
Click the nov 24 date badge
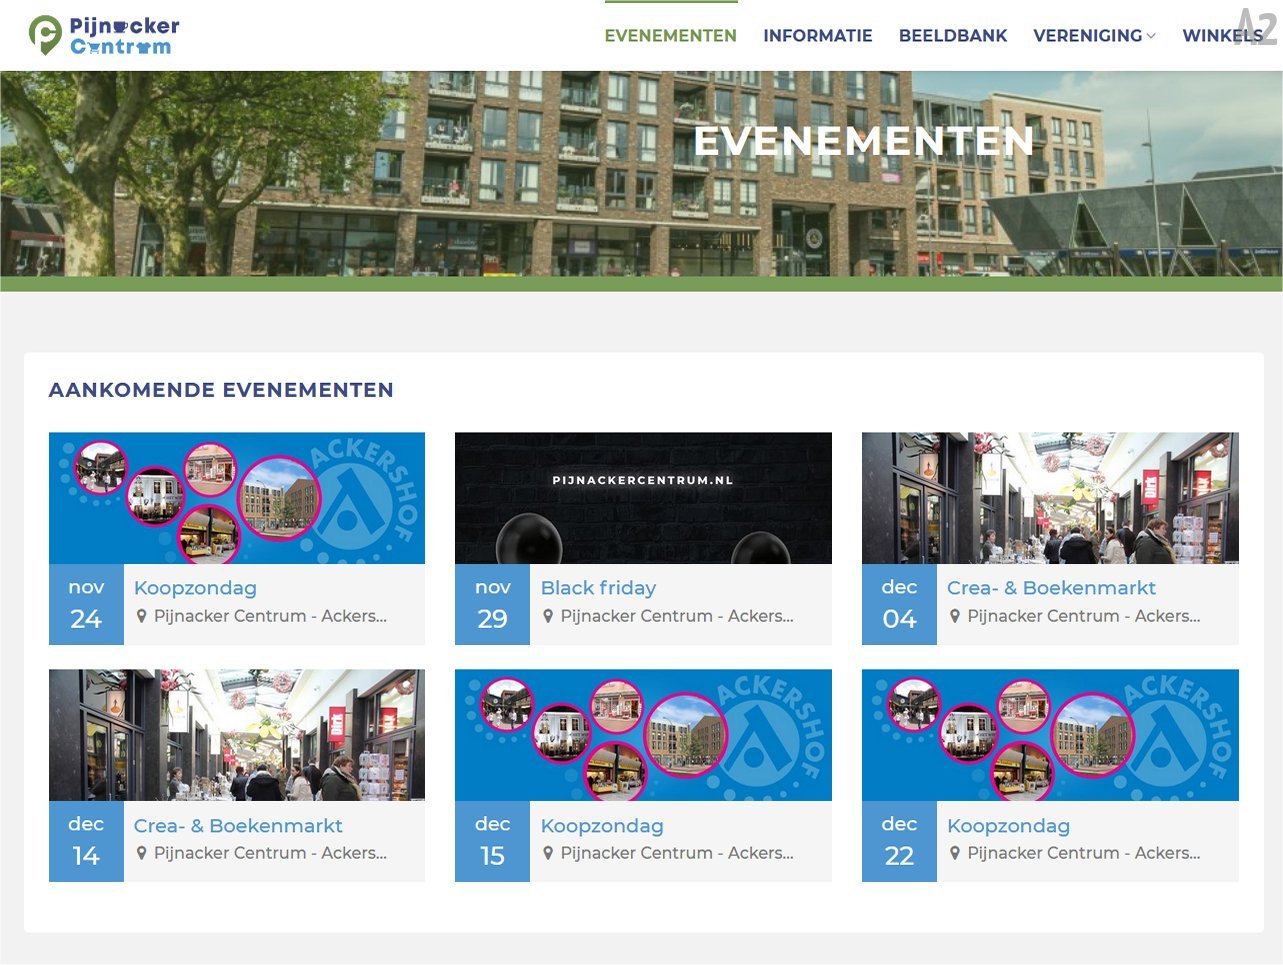[86, 604]
